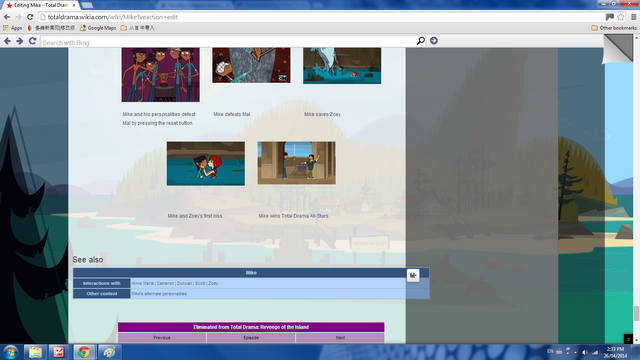Open the Duncan interaction link

[x=184, y=283]
